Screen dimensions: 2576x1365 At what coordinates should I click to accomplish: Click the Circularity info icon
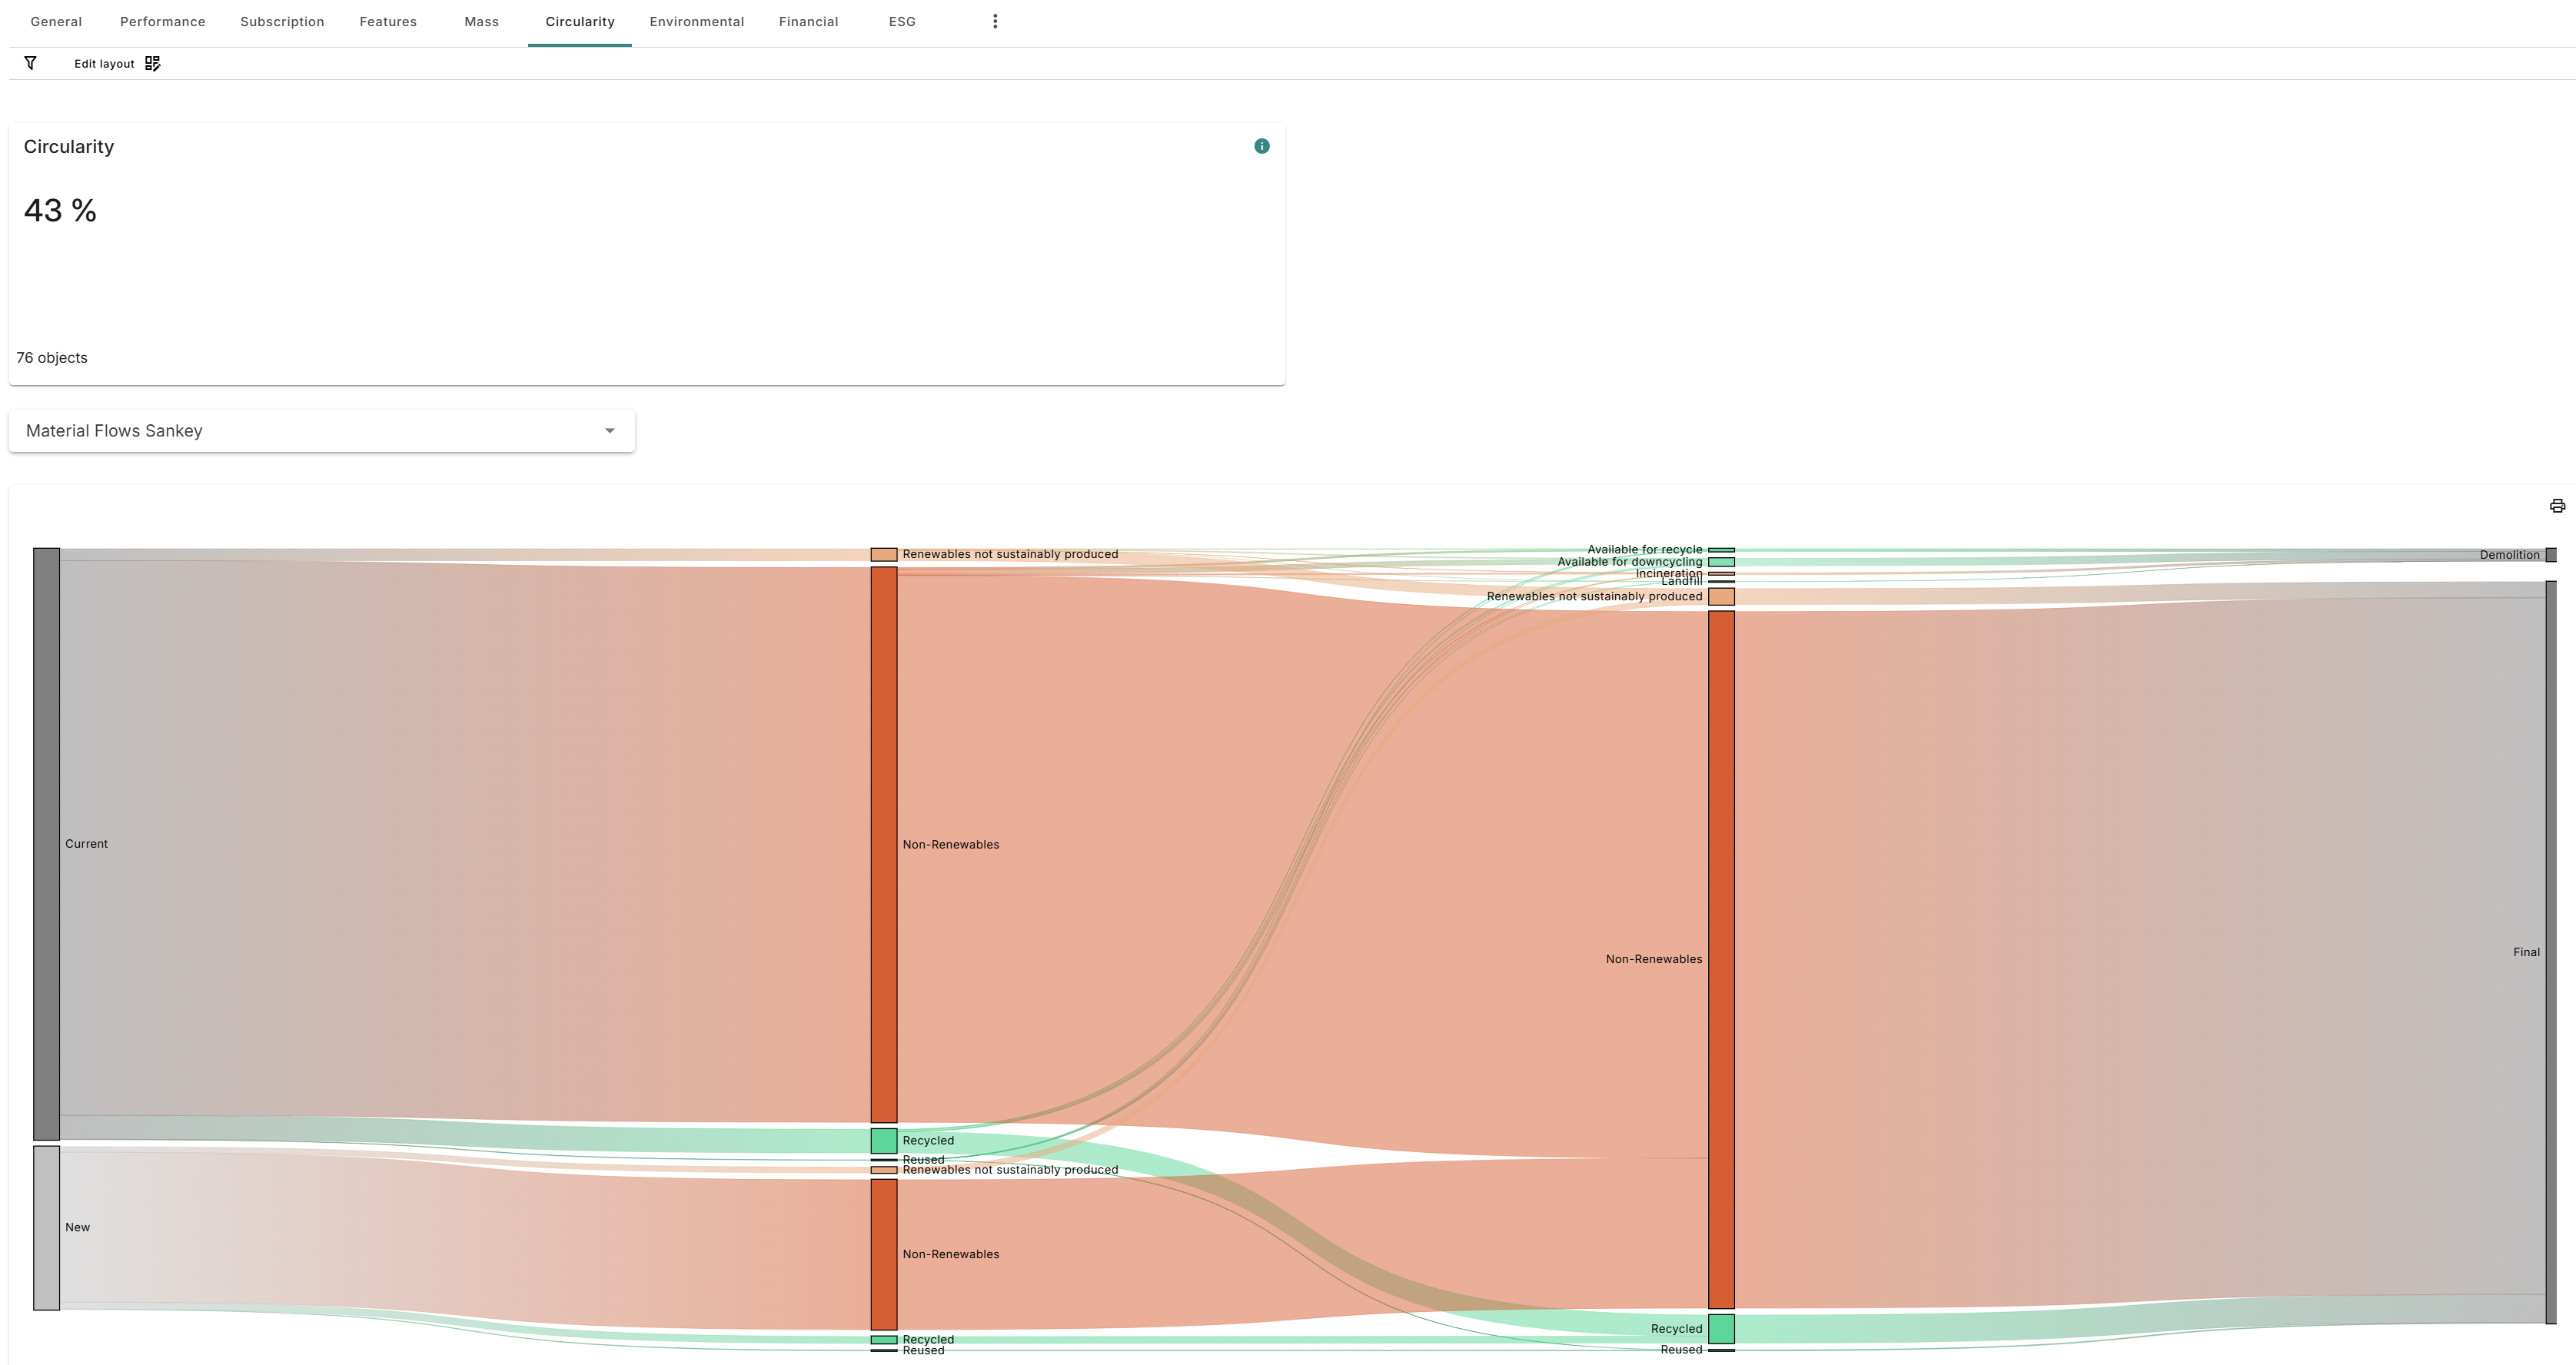coord(1262,146)
